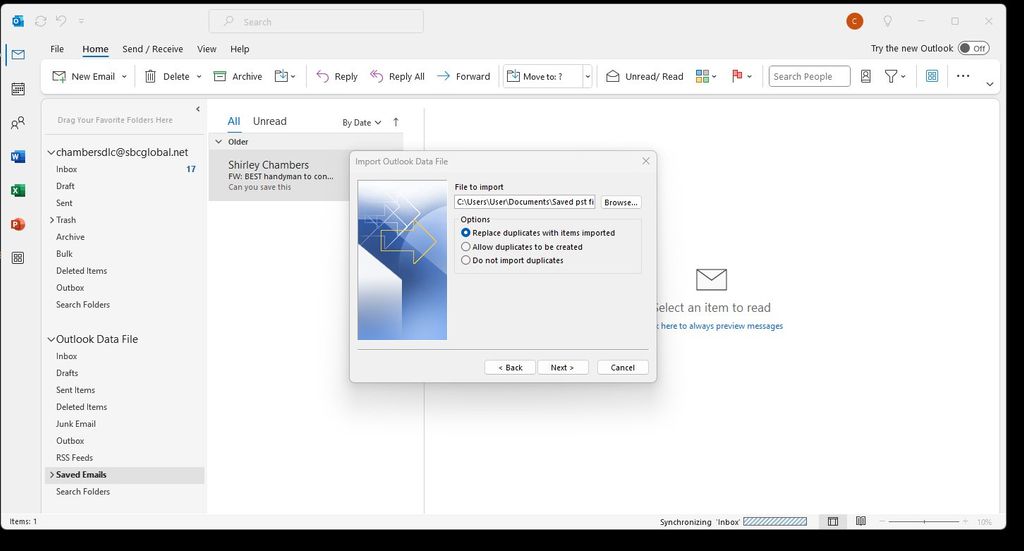The width and height of the screenshot is (1024, 551).
Task: Open the Send / Receive tab
Action: click(153, 49)
